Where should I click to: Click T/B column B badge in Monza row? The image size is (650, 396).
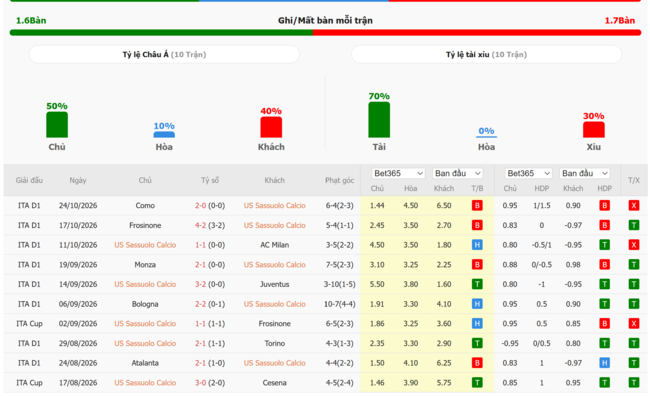477,265
